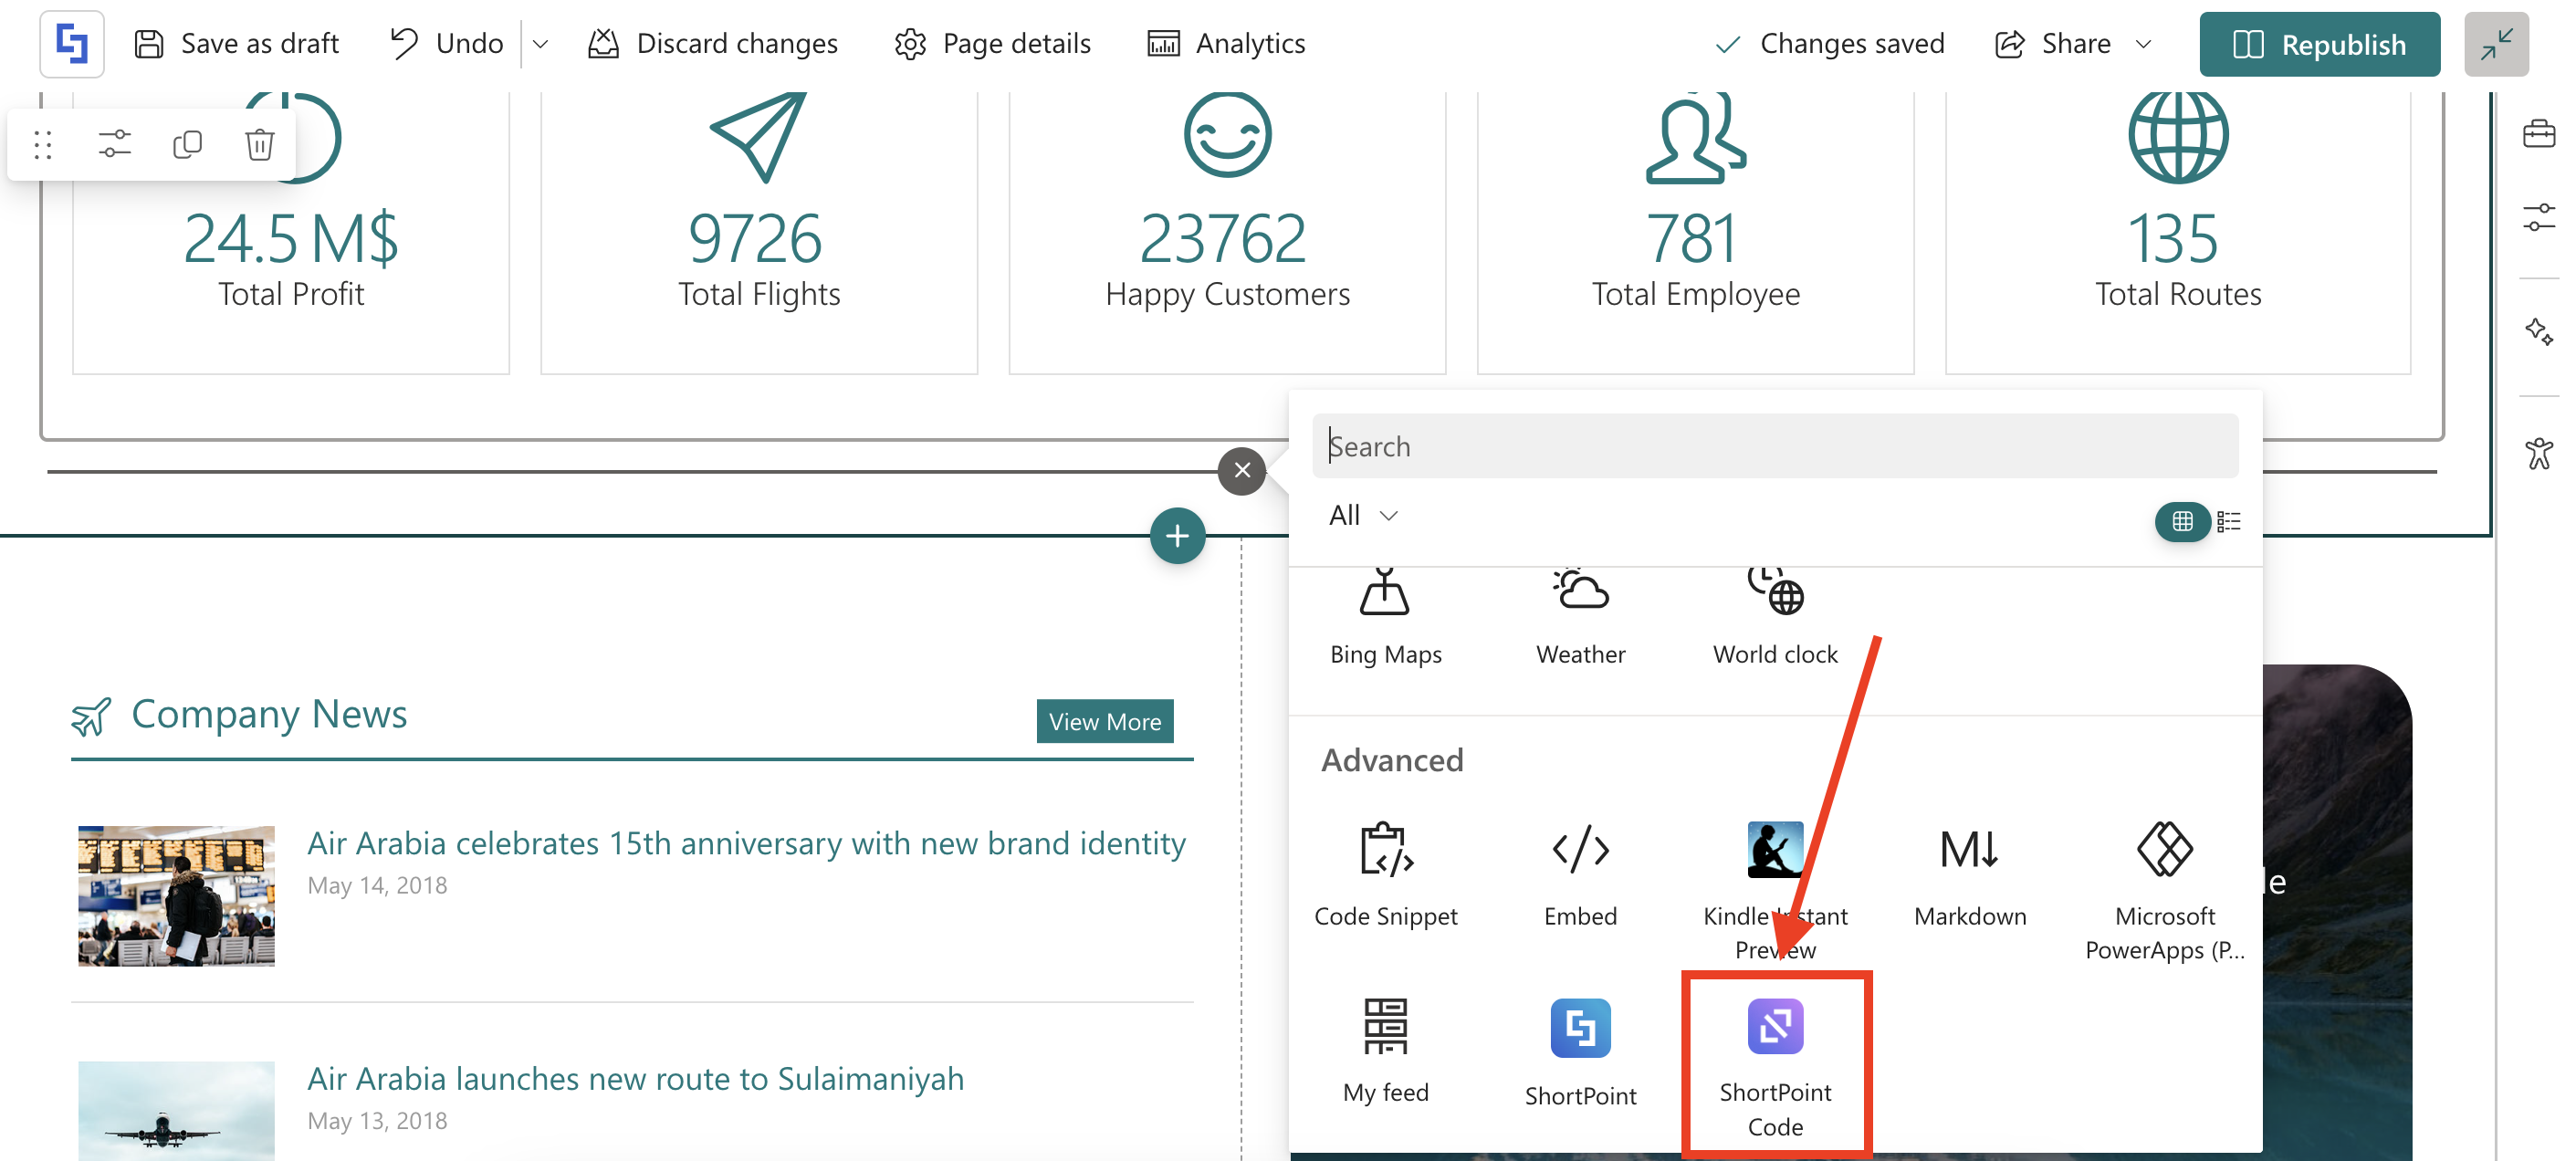
Task: Expand the Share options chevron
Action: coord(2142,44)
